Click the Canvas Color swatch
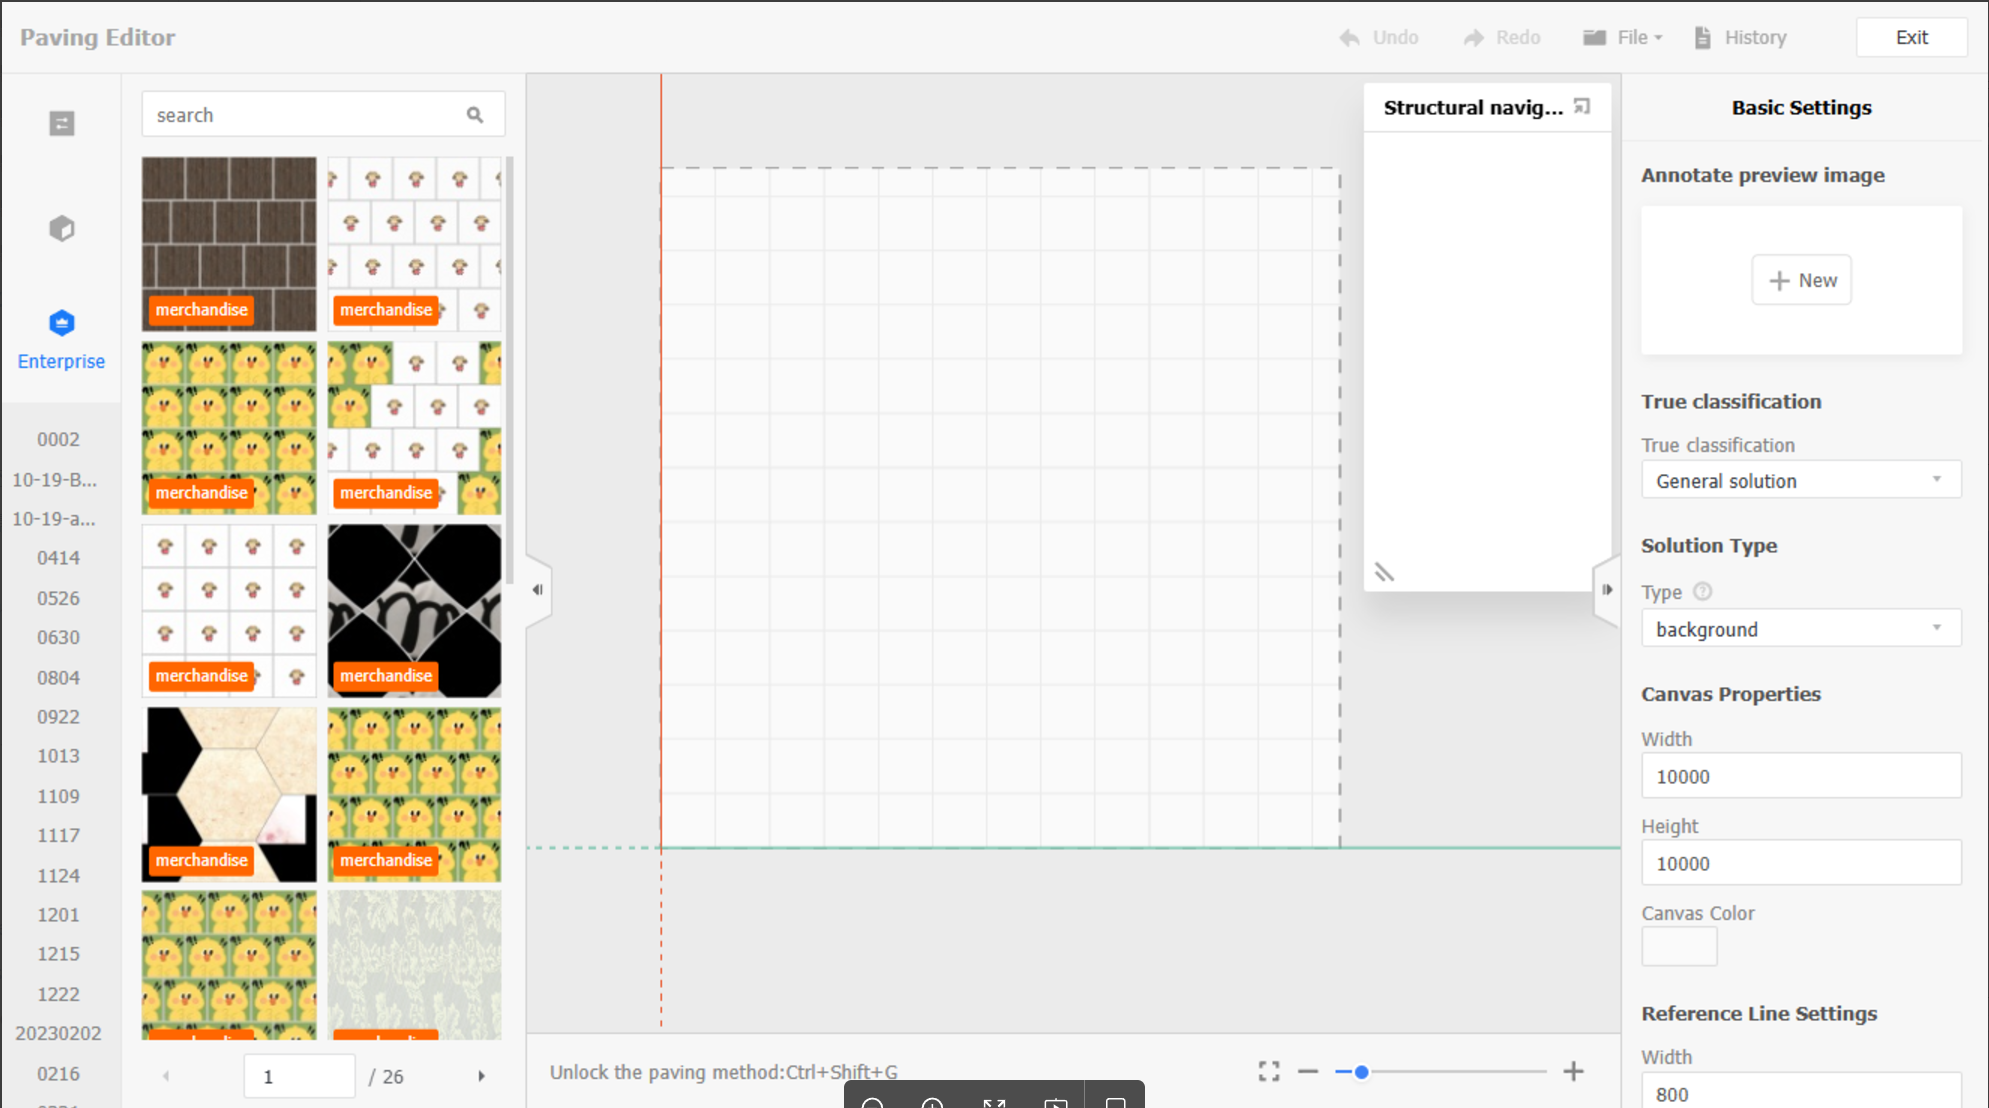This screenshot has width=1989, height=1108. point(1679,946)
